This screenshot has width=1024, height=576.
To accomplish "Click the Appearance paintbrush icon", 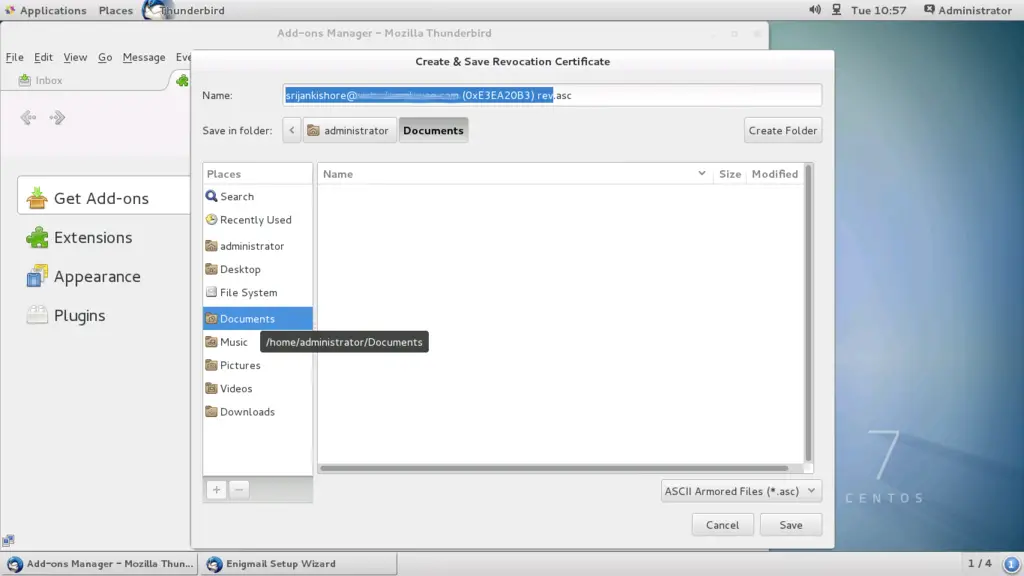I will coord(37,276).
